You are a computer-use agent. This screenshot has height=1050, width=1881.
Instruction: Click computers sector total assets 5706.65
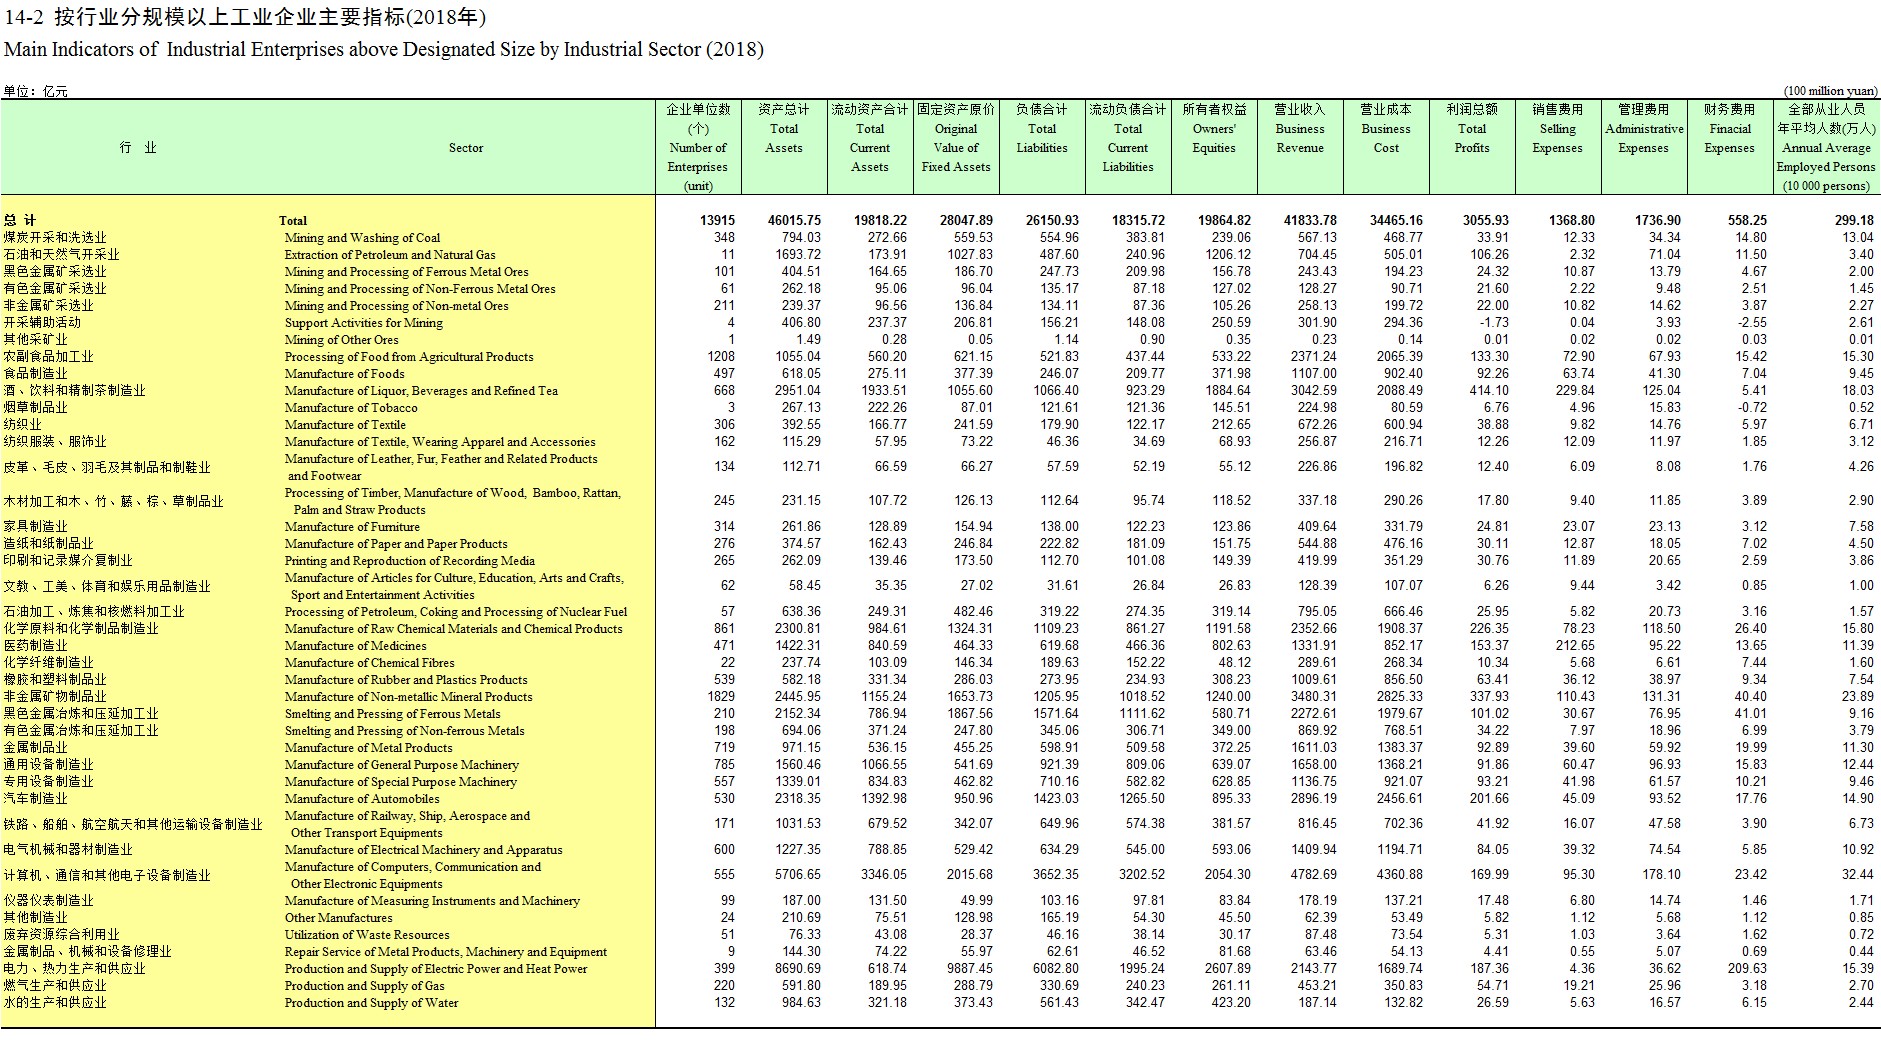(x=798, y=875)
